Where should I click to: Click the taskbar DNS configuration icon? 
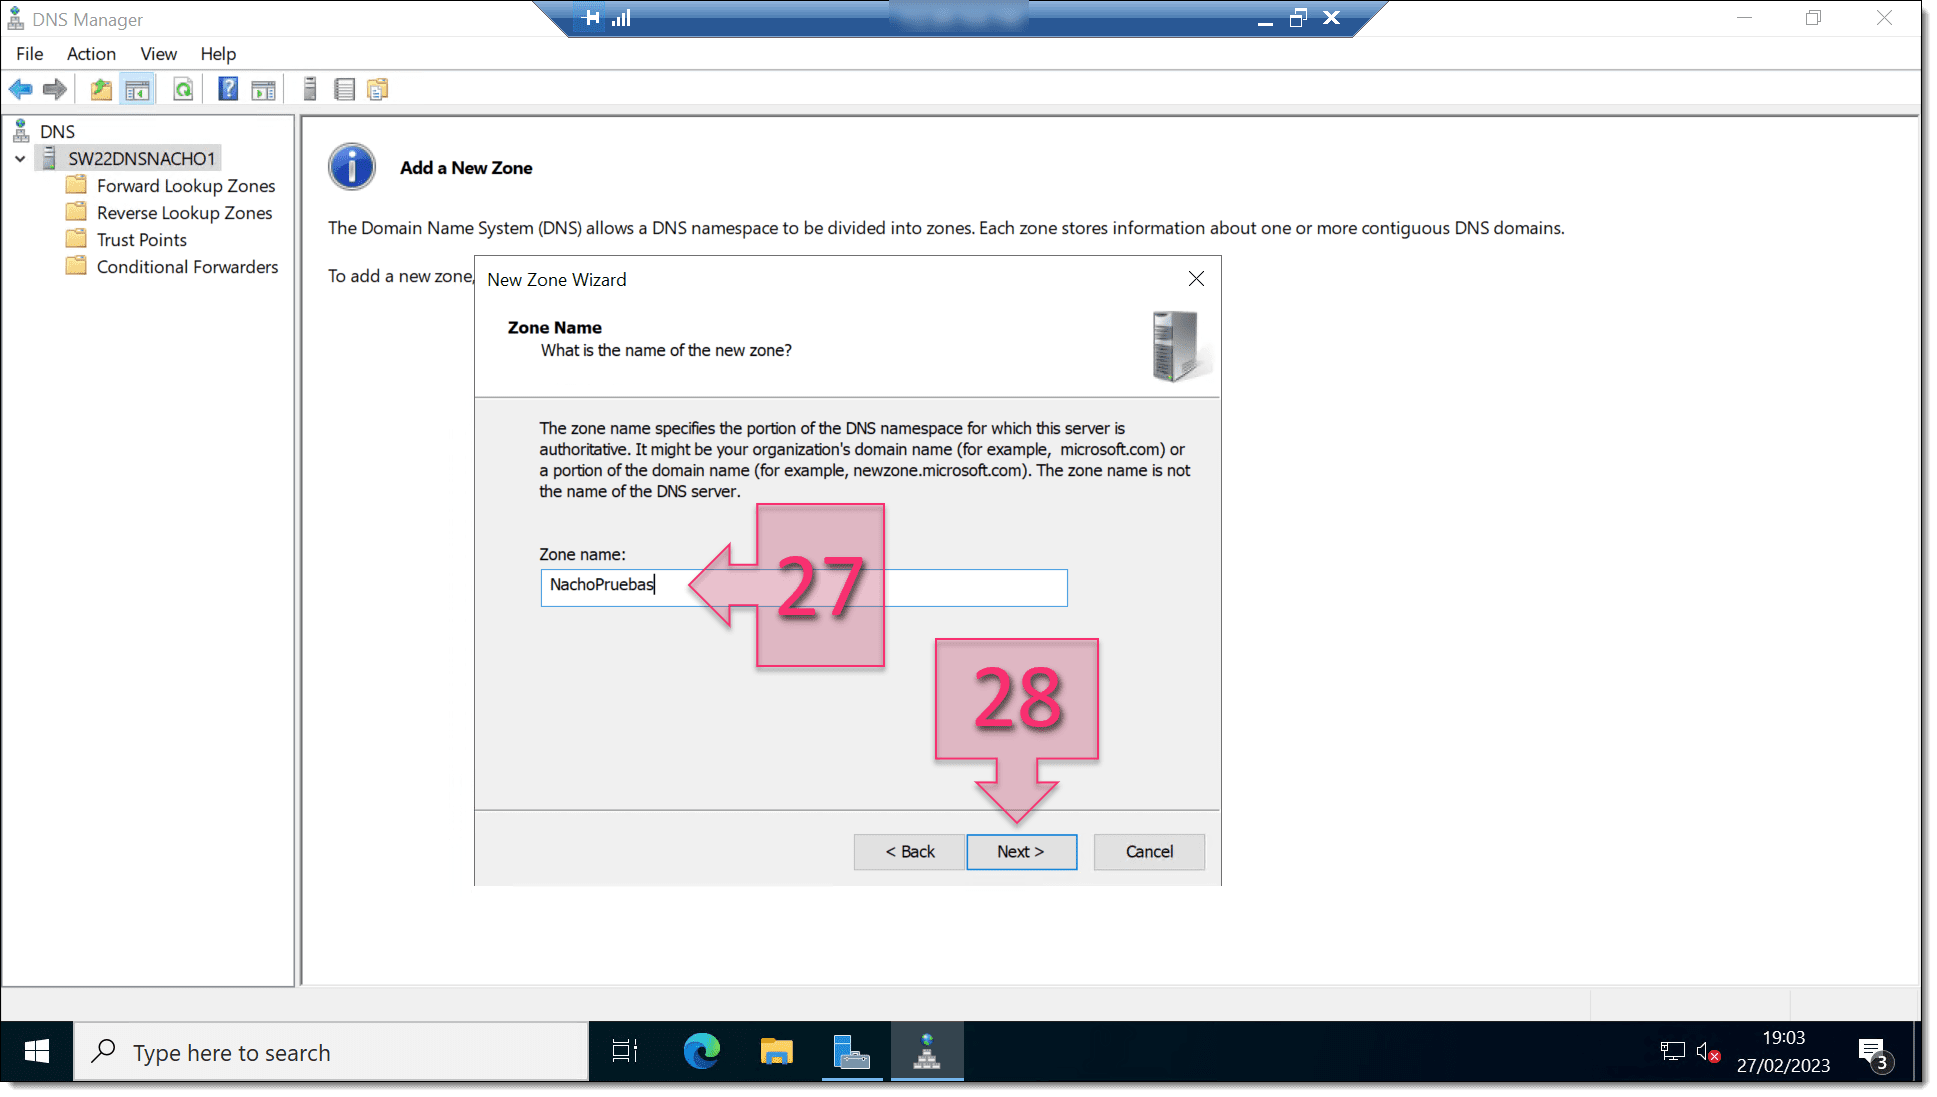[927, 1052]
